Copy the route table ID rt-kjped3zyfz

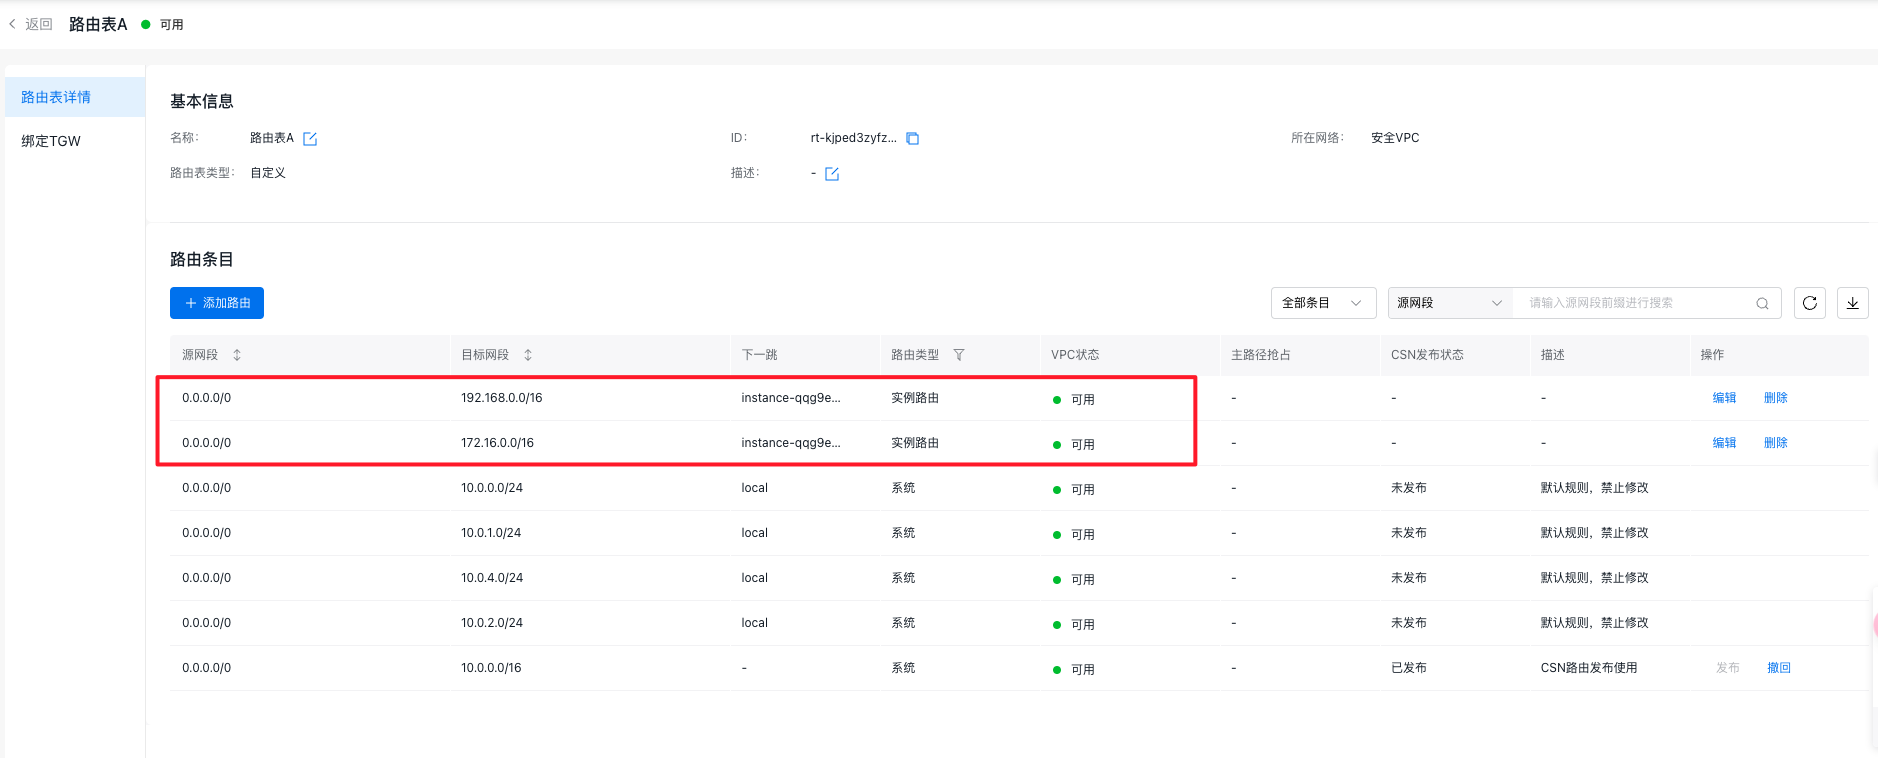tap(912, 139)
